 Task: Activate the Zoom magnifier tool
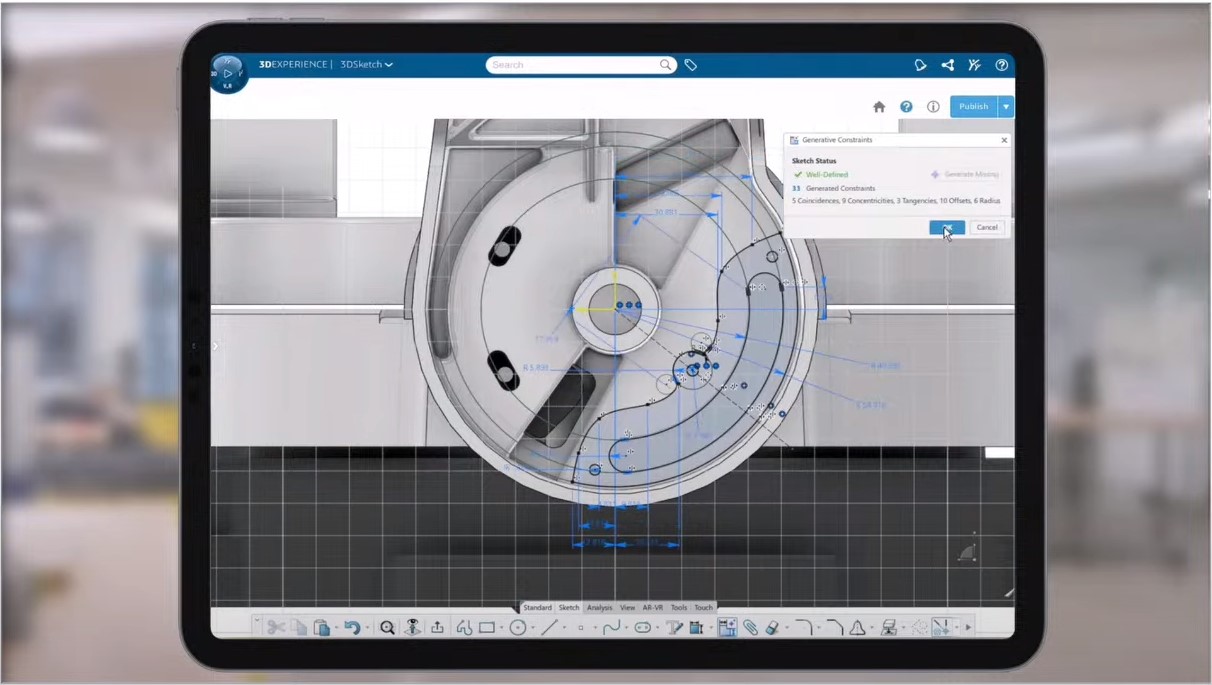coord(387,628)
